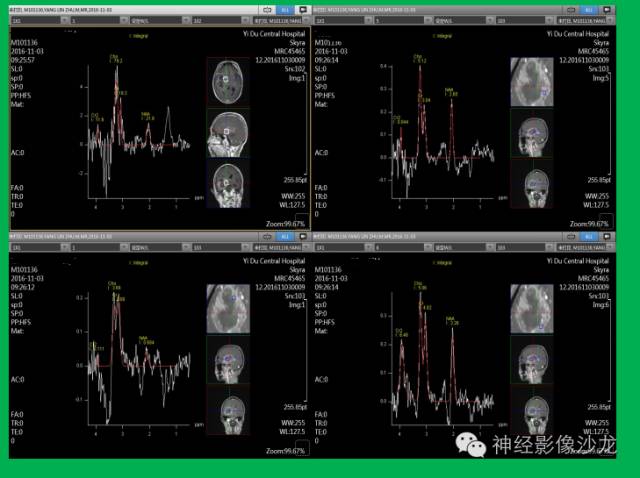Select the axial brain thumbnail in top-left pane
640x478 pixels.
228,82
